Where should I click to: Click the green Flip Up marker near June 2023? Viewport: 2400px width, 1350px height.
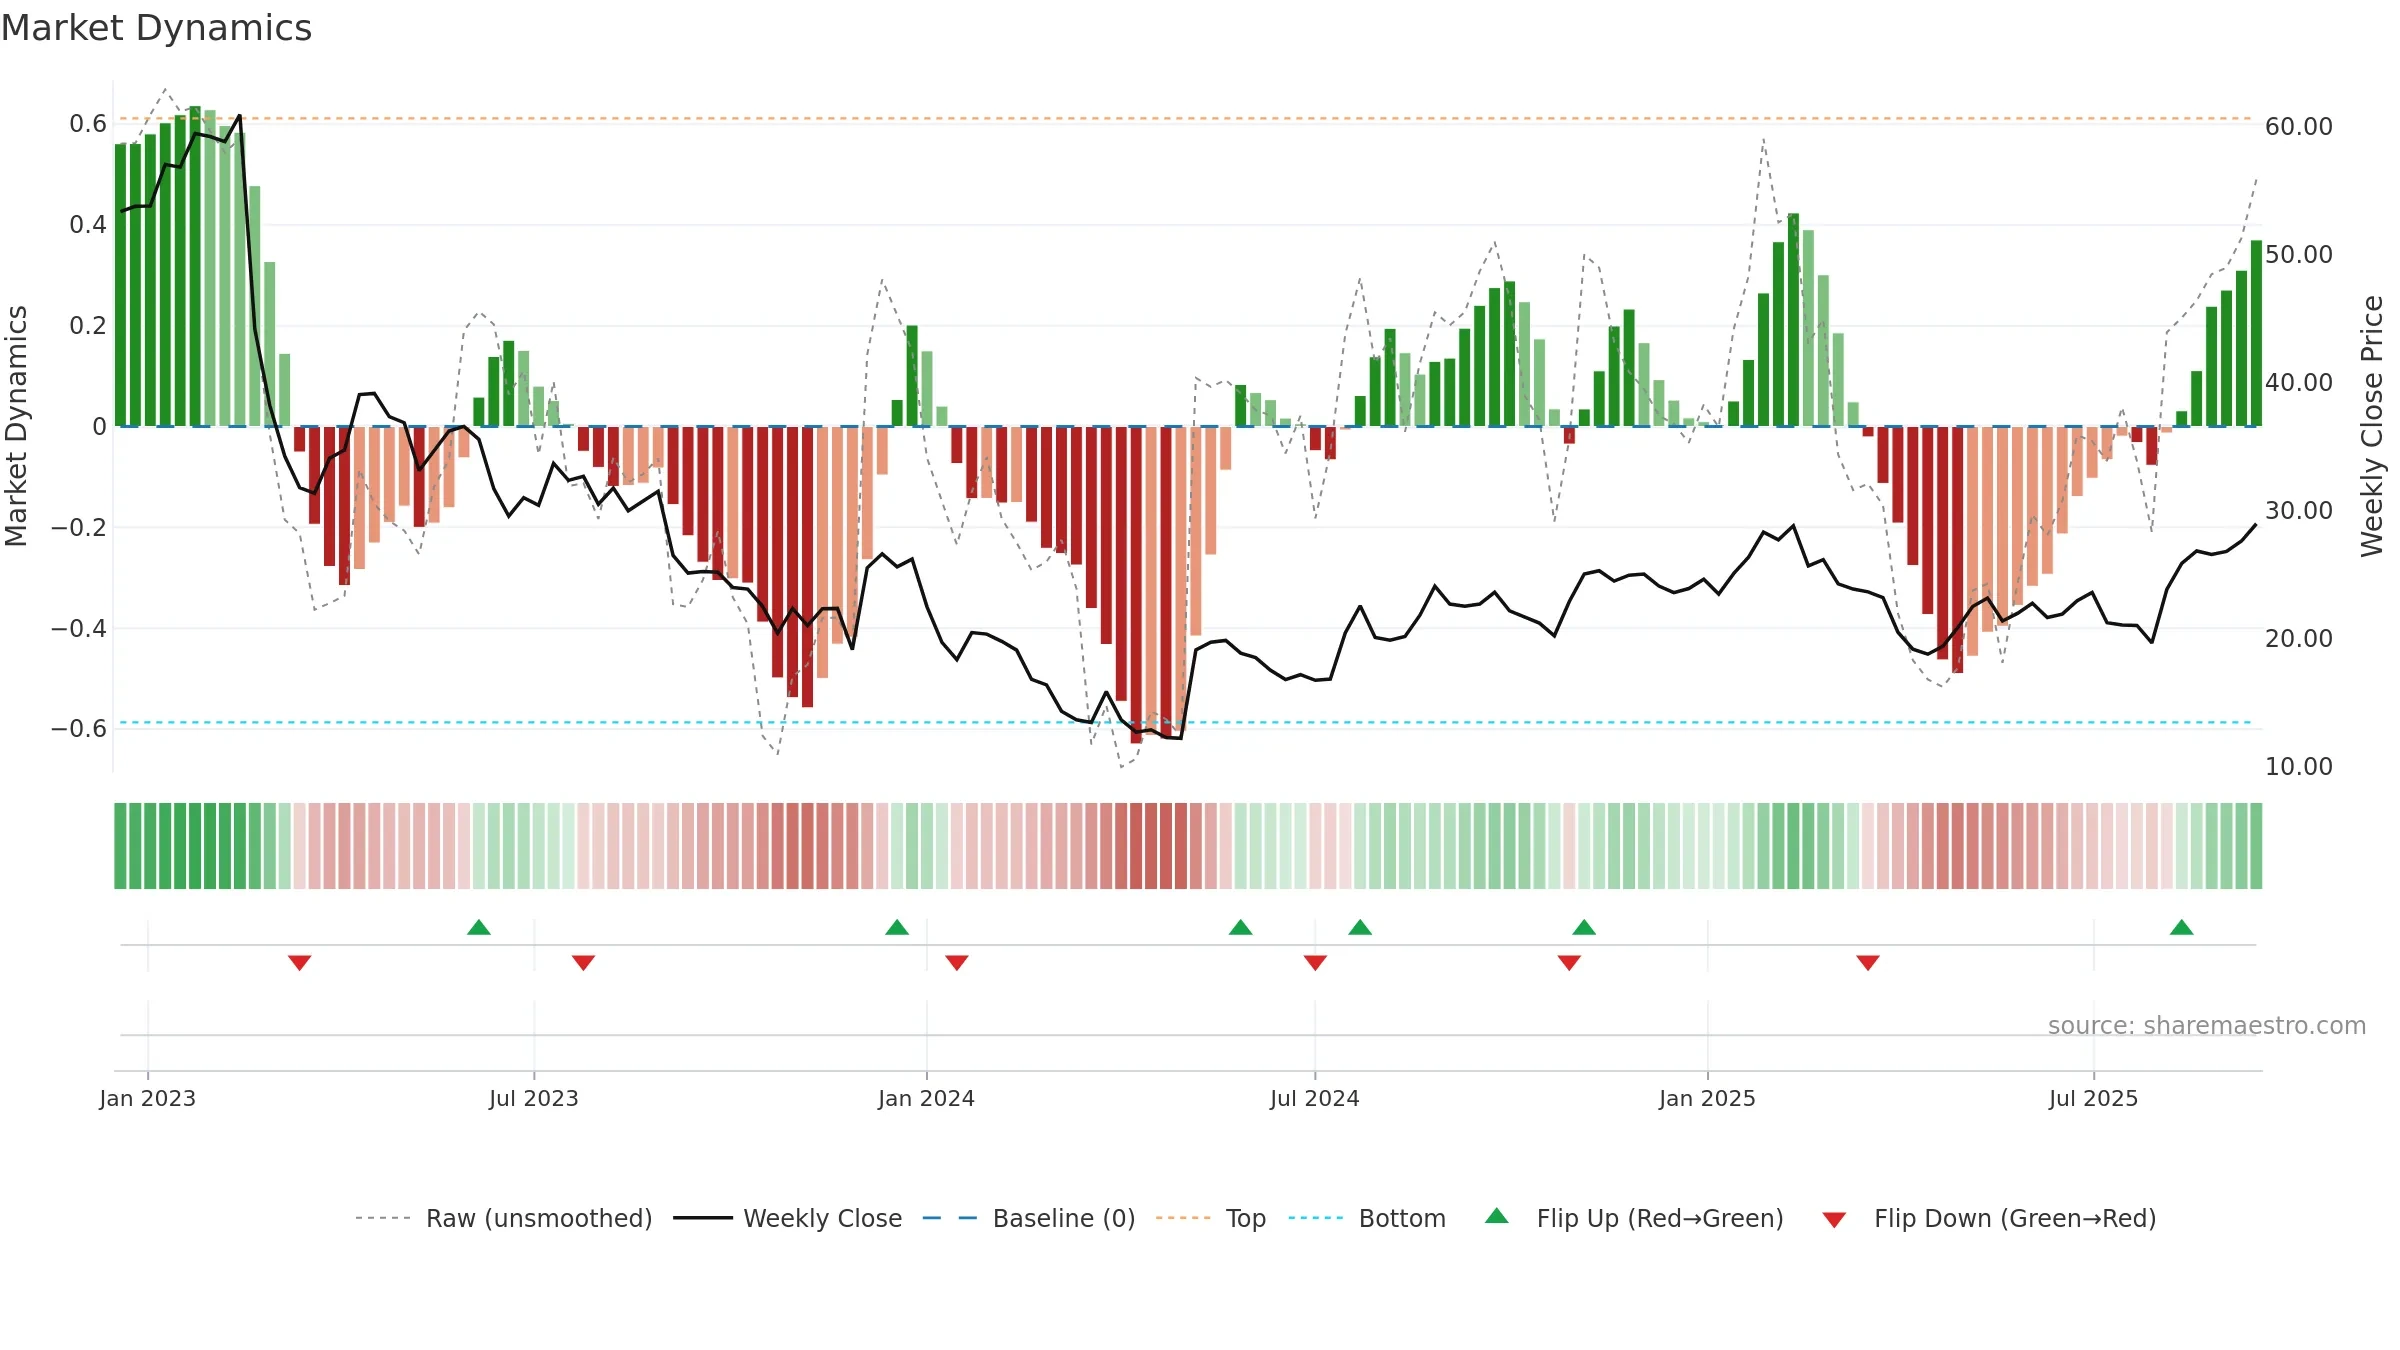click(479, 927)
